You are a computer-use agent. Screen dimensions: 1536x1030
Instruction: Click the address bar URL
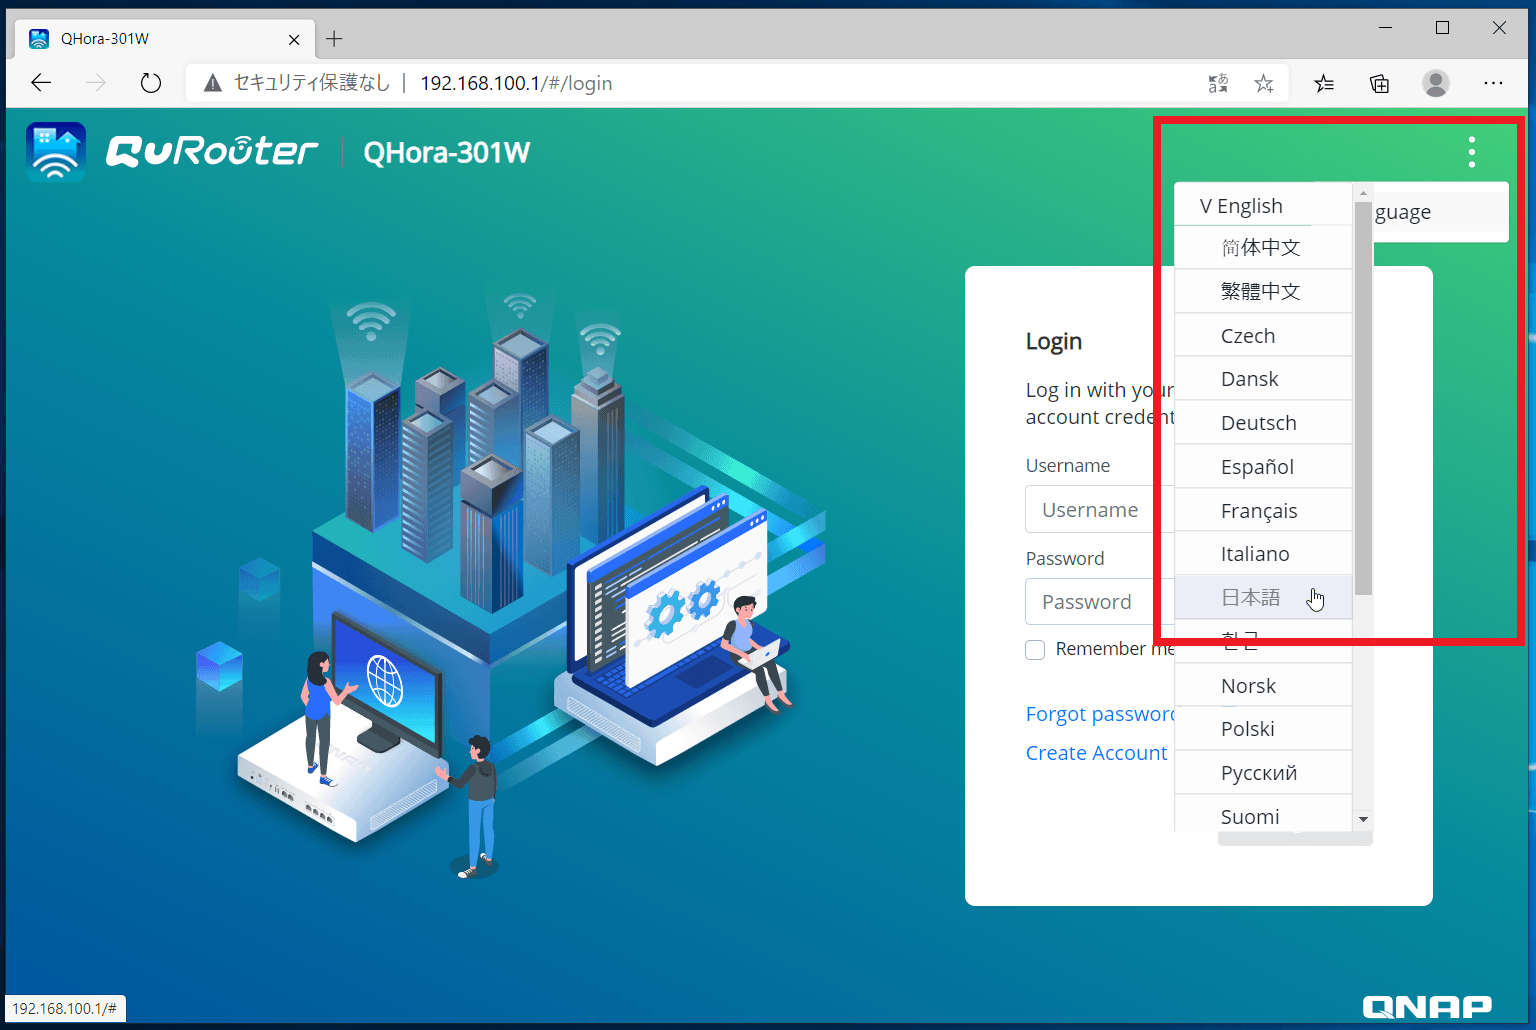pos(516,83)
